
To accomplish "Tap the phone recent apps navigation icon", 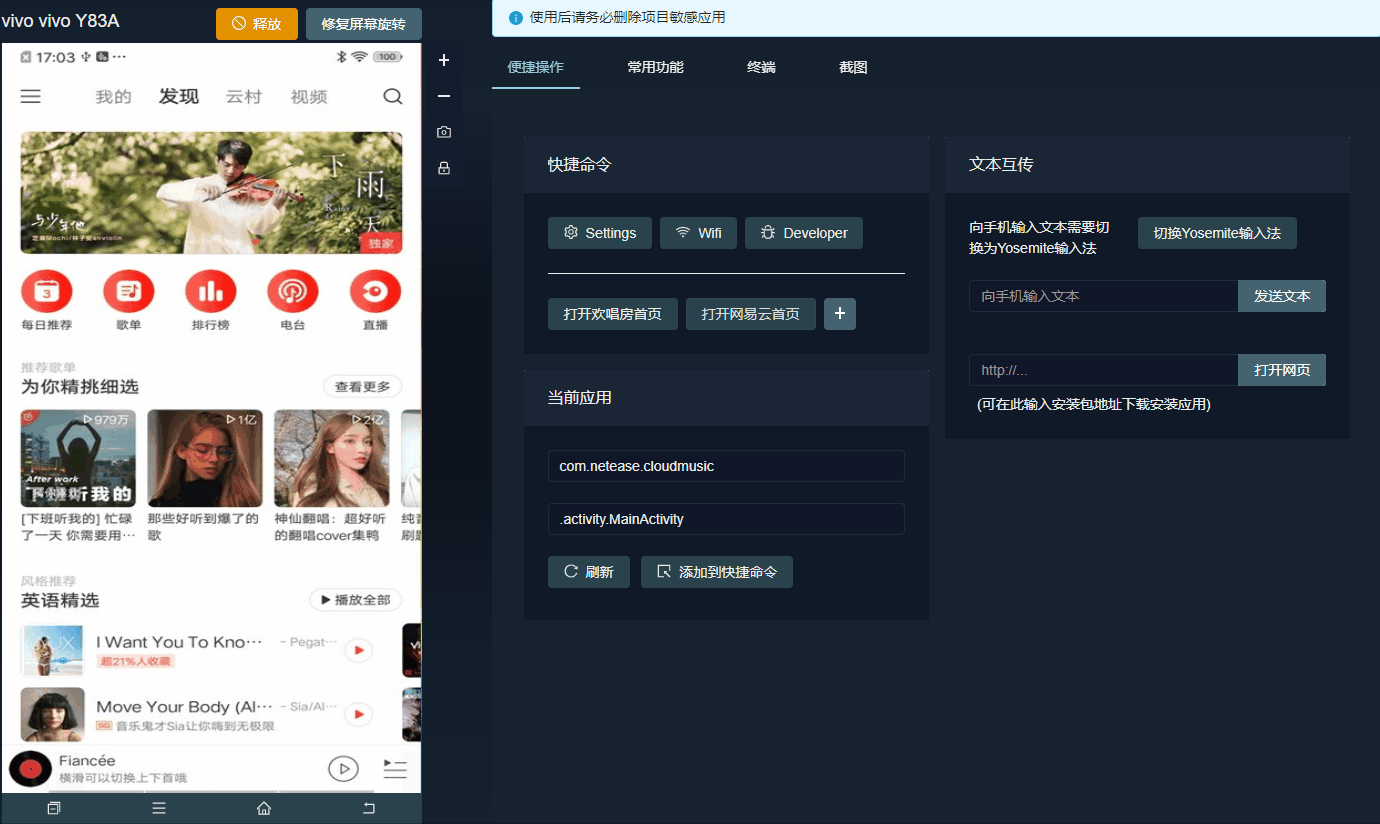I will click(54, 808).
